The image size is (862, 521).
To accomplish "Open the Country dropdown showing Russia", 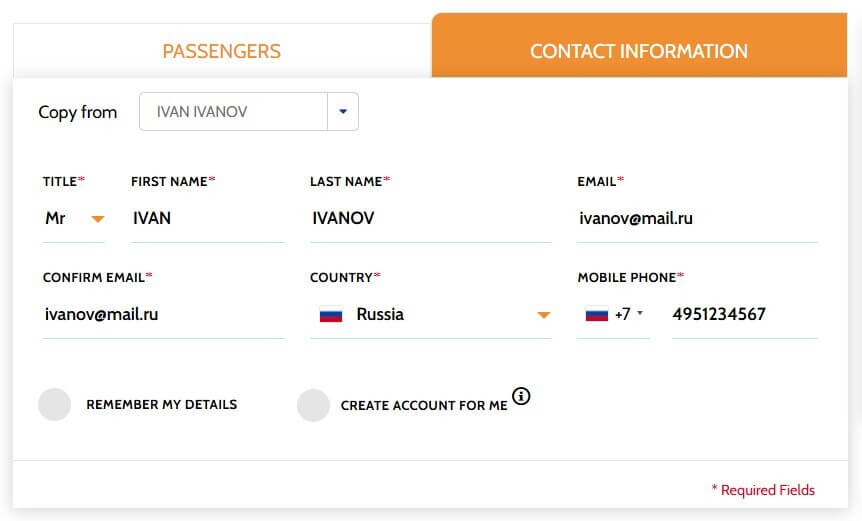I will pos(431,315).
